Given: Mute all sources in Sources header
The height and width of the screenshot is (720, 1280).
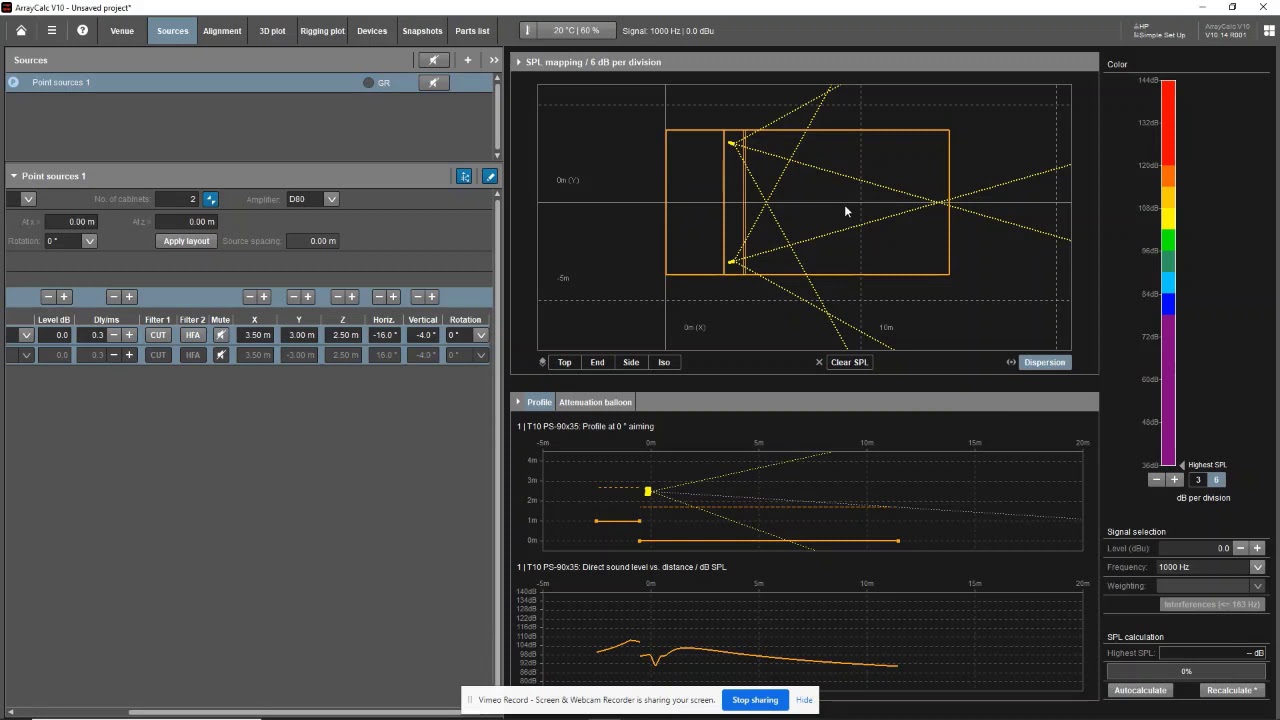Looking at the screenshot, I should (433, 60).
